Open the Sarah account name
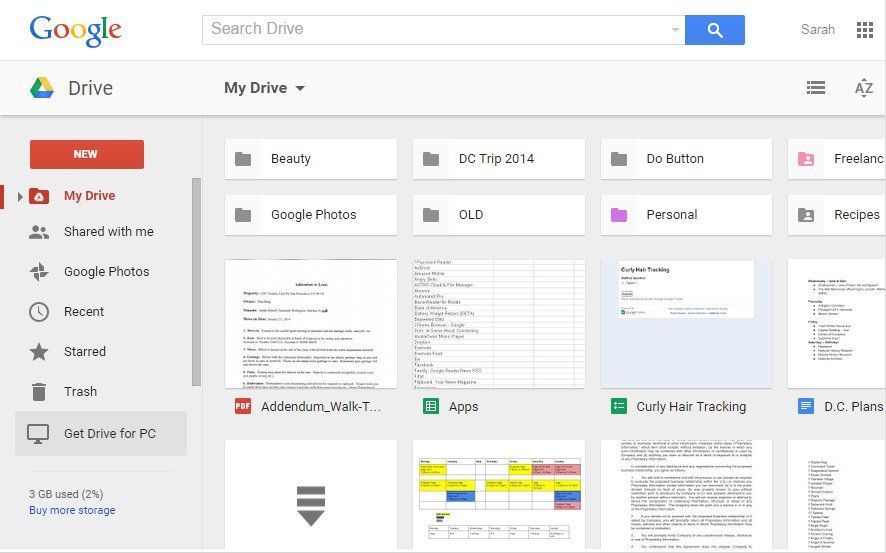The height and width of the screenshot is (553, 886). pos(818,30)
